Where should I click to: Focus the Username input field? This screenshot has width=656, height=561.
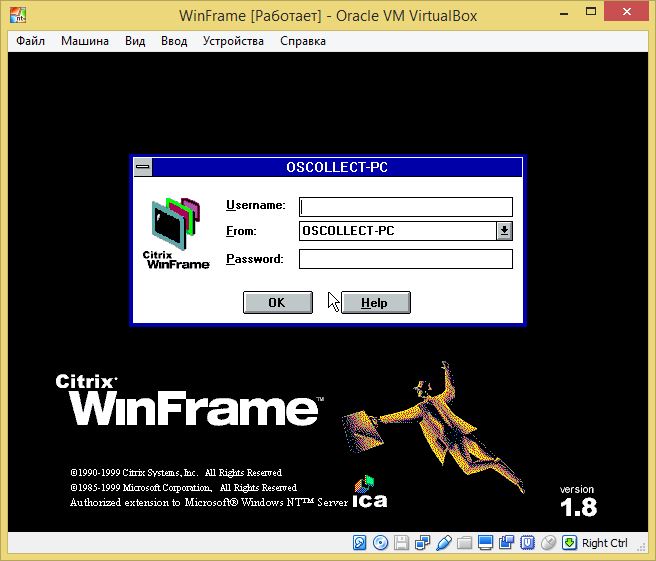tap(406, 207)
